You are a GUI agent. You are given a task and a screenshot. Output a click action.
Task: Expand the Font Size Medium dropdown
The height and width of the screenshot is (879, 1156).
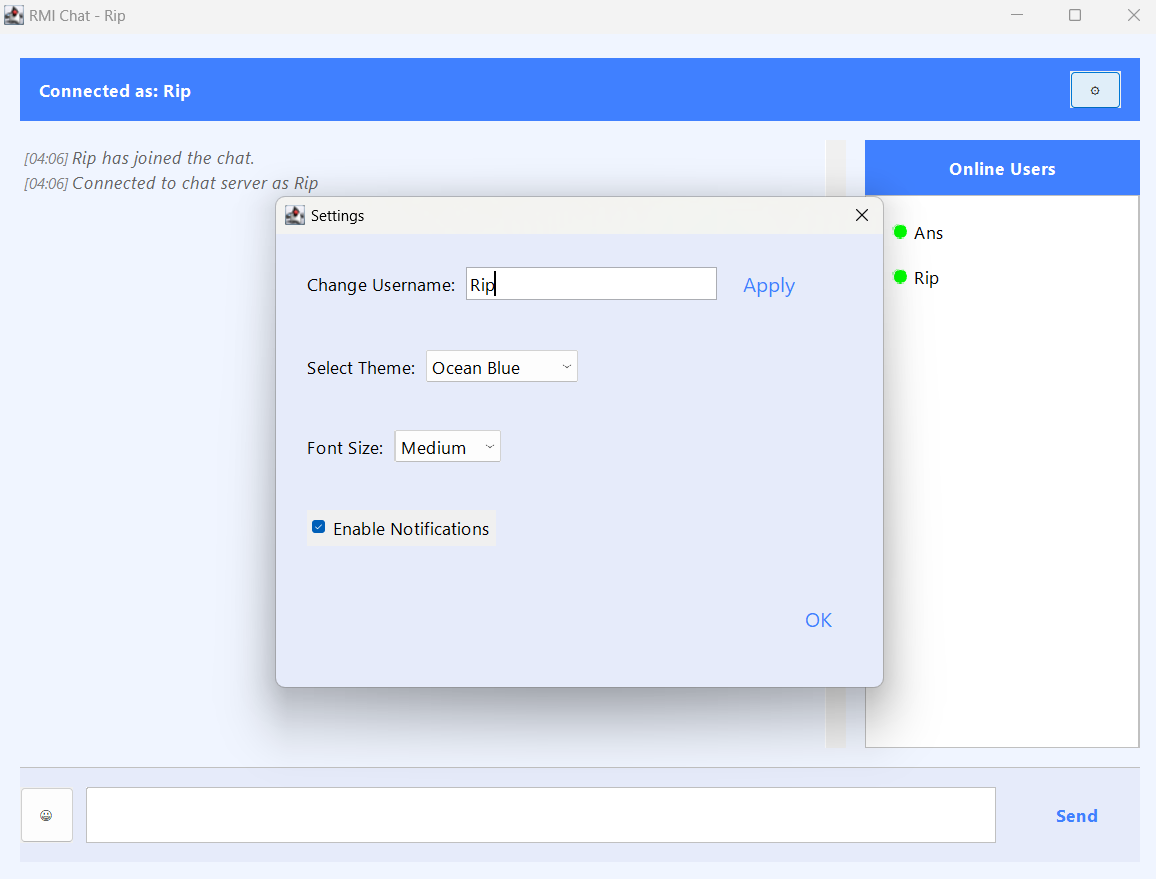click(x=448, y=447)
